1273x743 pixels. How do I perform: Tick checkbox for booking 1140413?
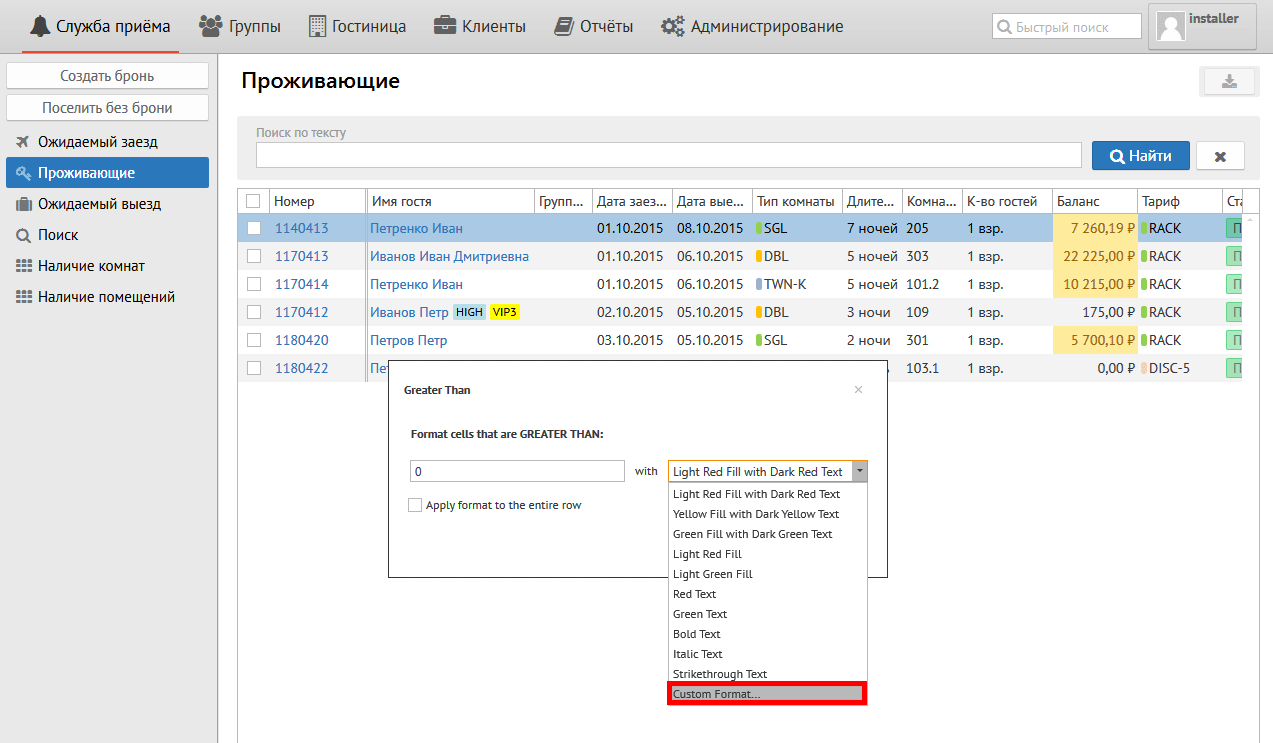254,228
